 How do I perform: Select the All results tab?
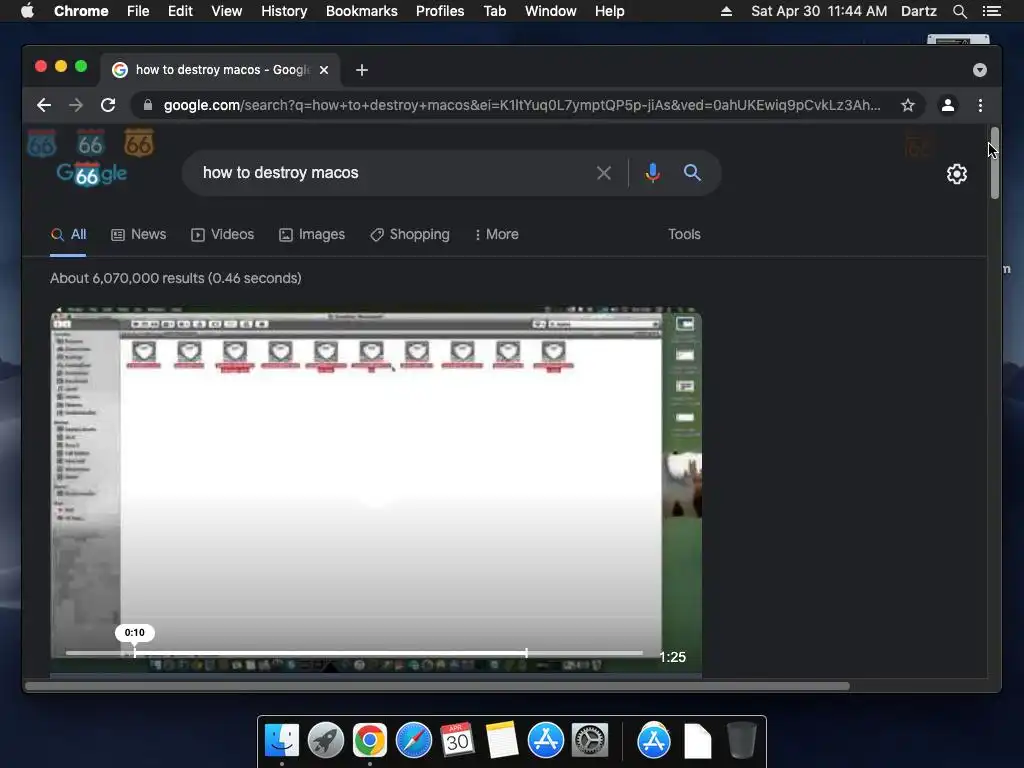pos(69,234)
